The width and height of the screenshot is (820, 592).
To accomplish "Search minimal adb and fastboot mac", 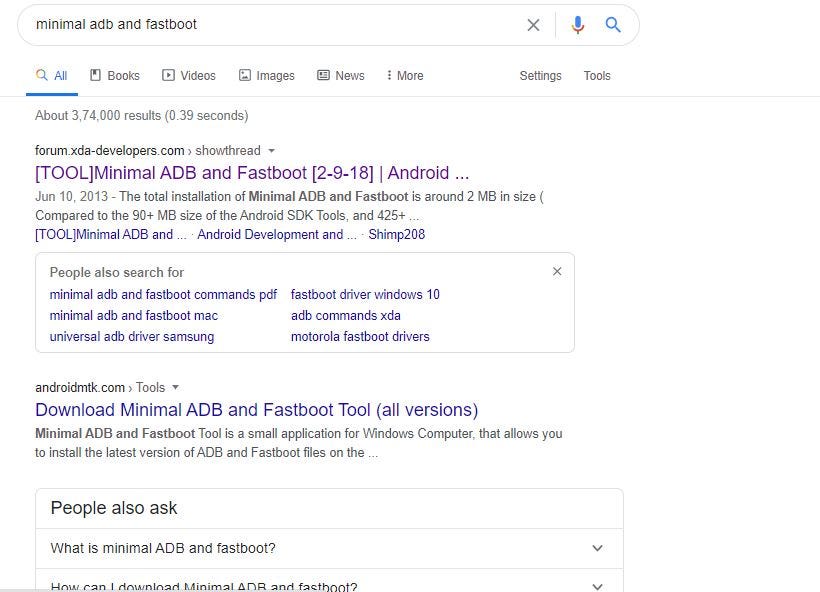I will [x=134, y=315].
